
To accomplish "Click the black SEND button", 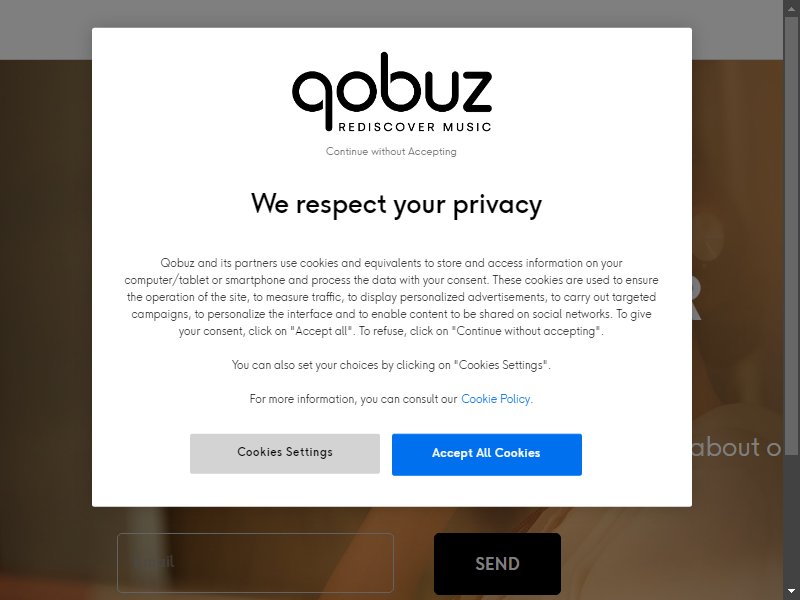I will point(497,563).
